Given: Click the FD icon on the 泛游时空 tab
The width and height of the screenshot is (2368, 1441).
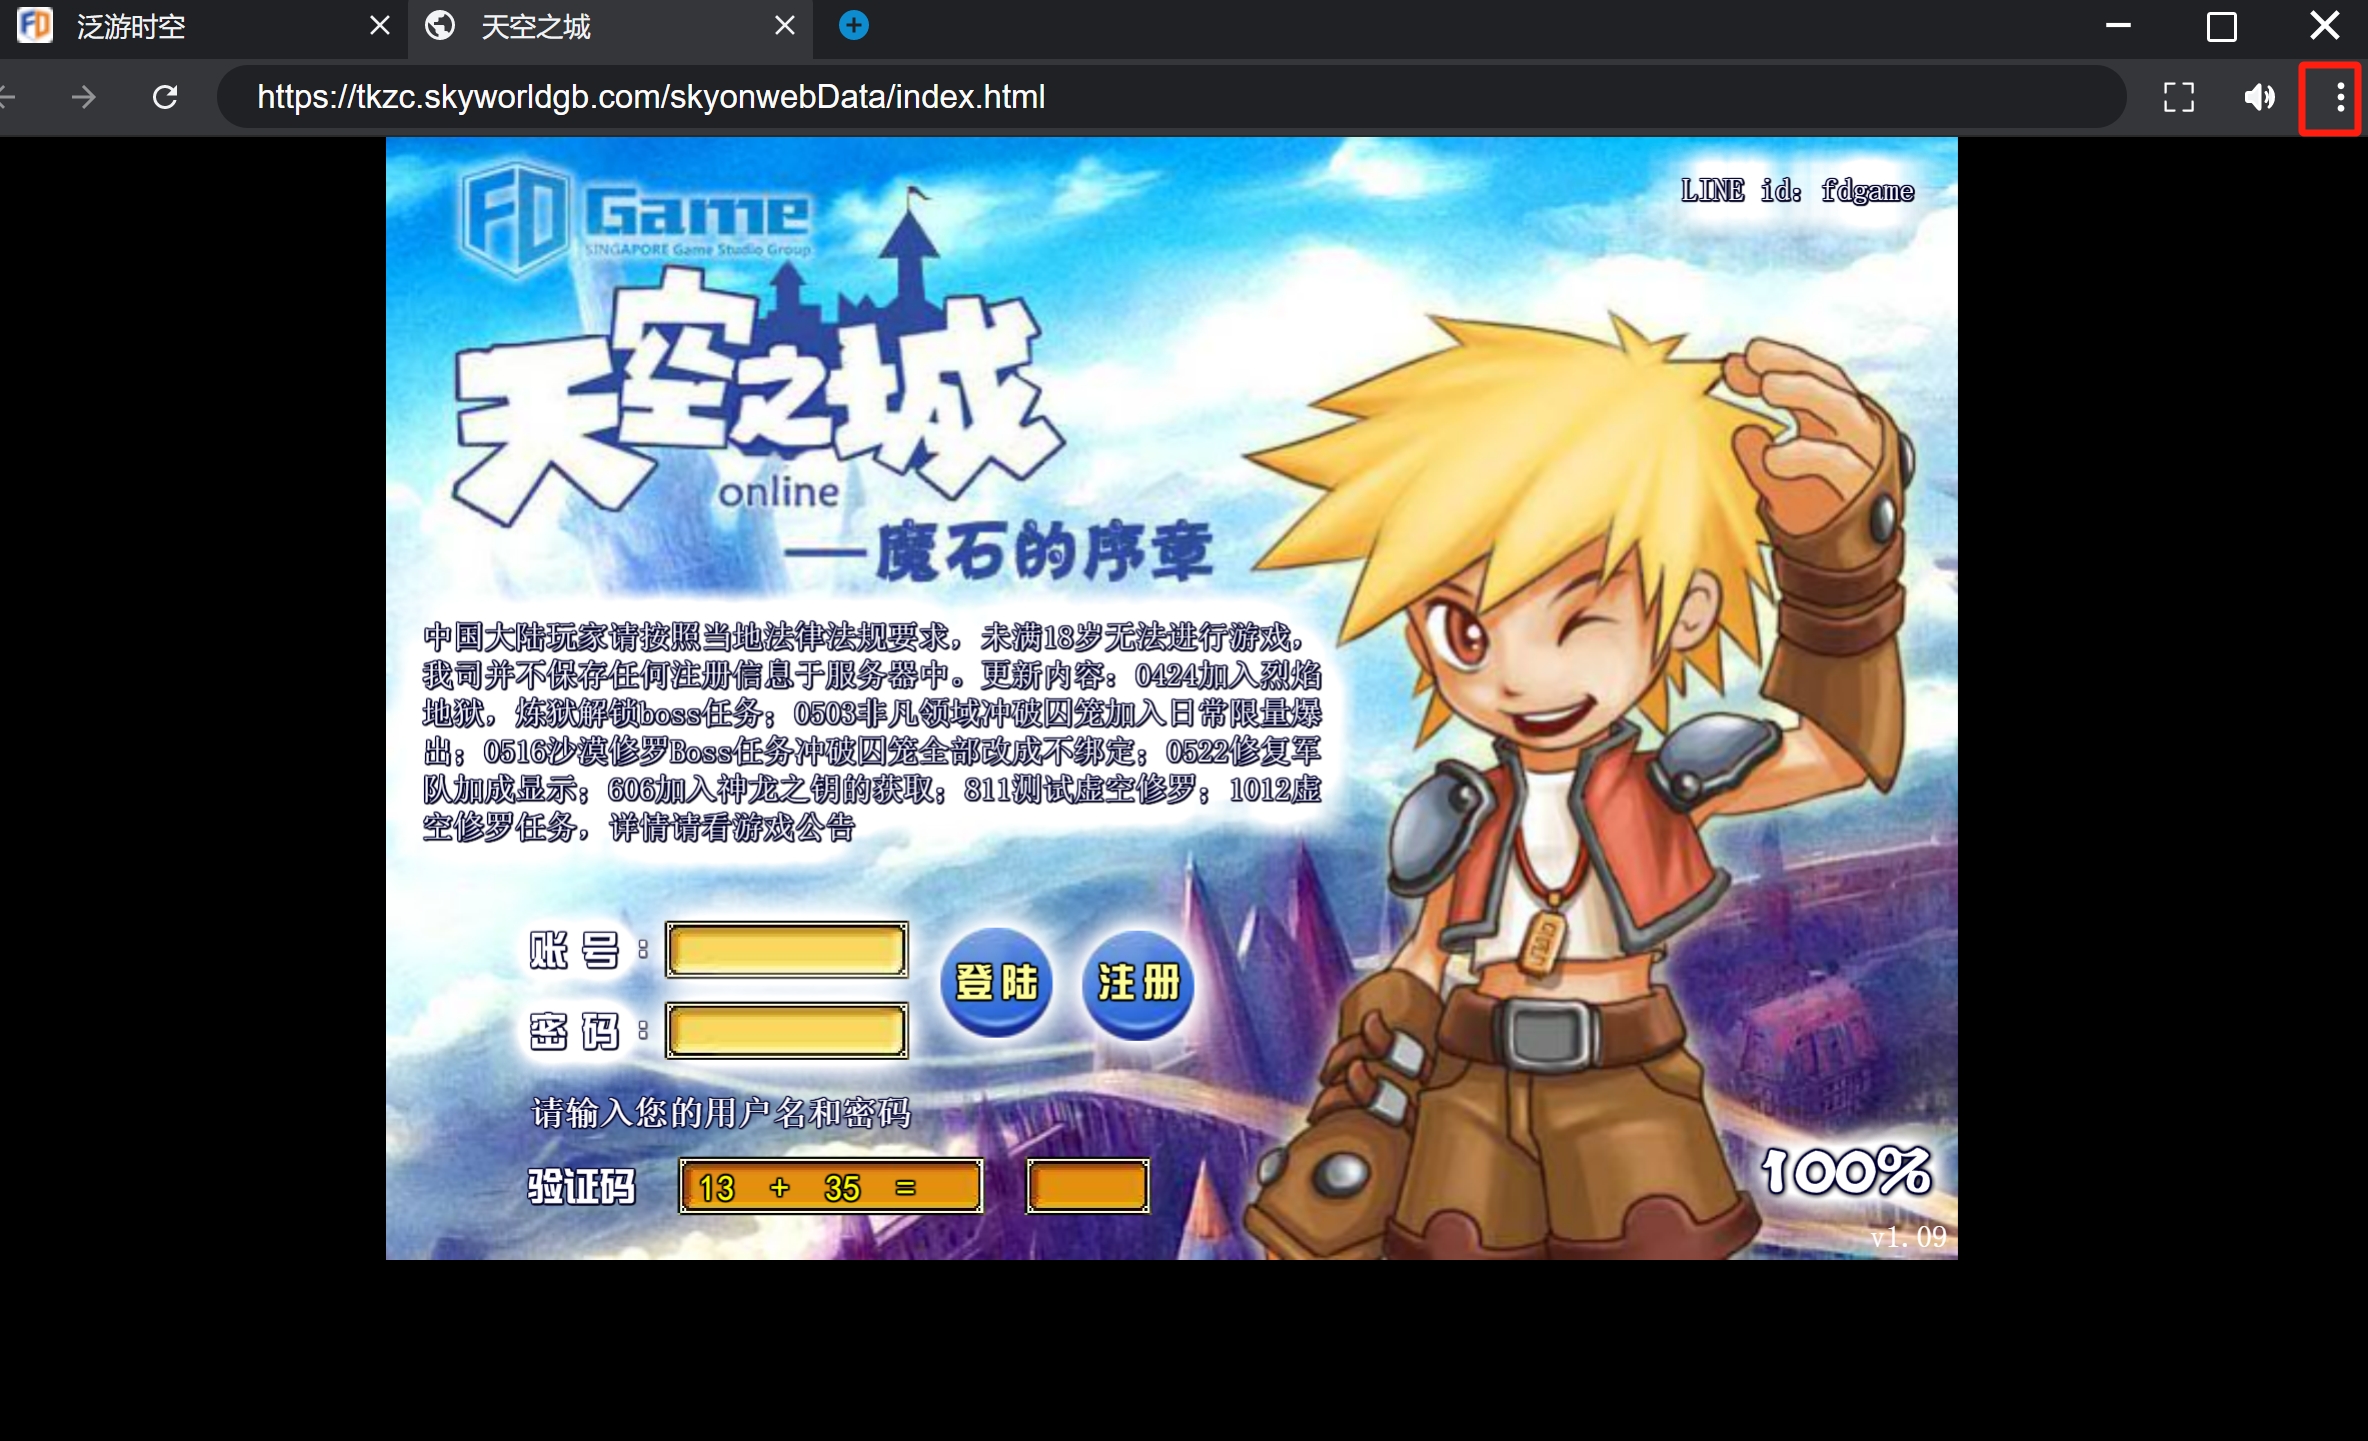Looking at the screenshot, I should pos(35,25).
